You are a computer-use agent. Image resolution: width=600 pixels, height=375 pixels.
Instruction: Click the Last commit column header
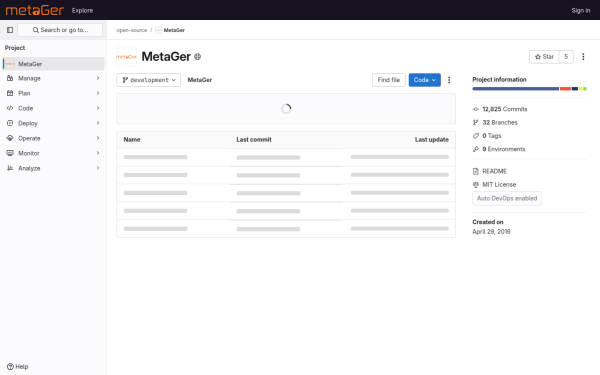[254, 140]
